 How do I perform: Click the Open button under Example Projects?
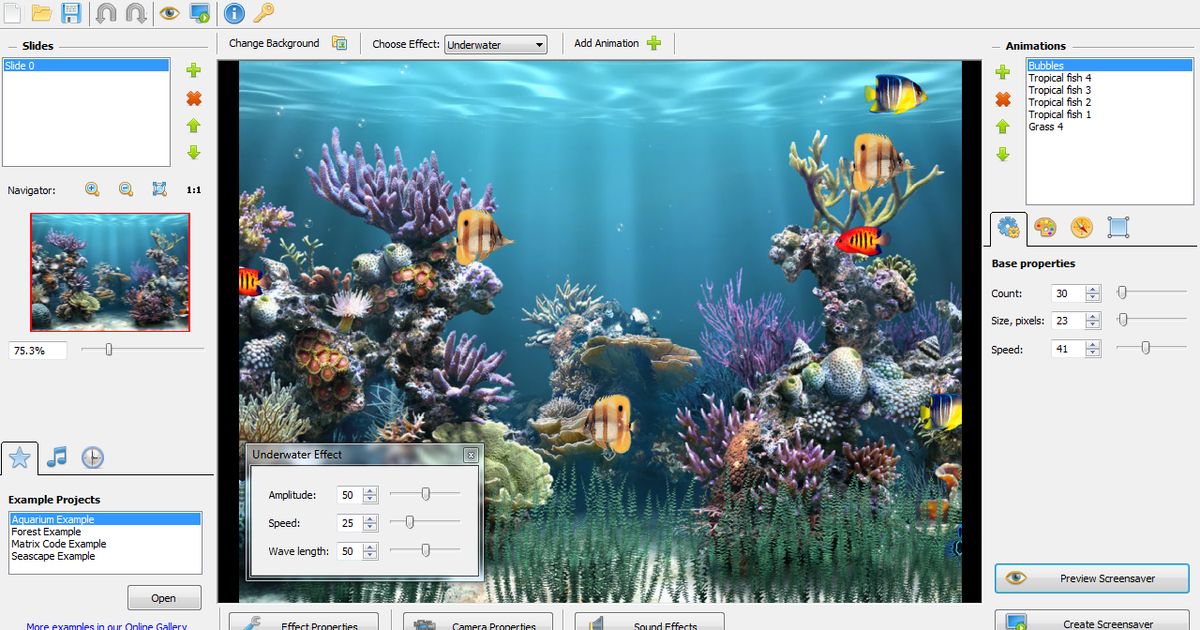(163, 597)
